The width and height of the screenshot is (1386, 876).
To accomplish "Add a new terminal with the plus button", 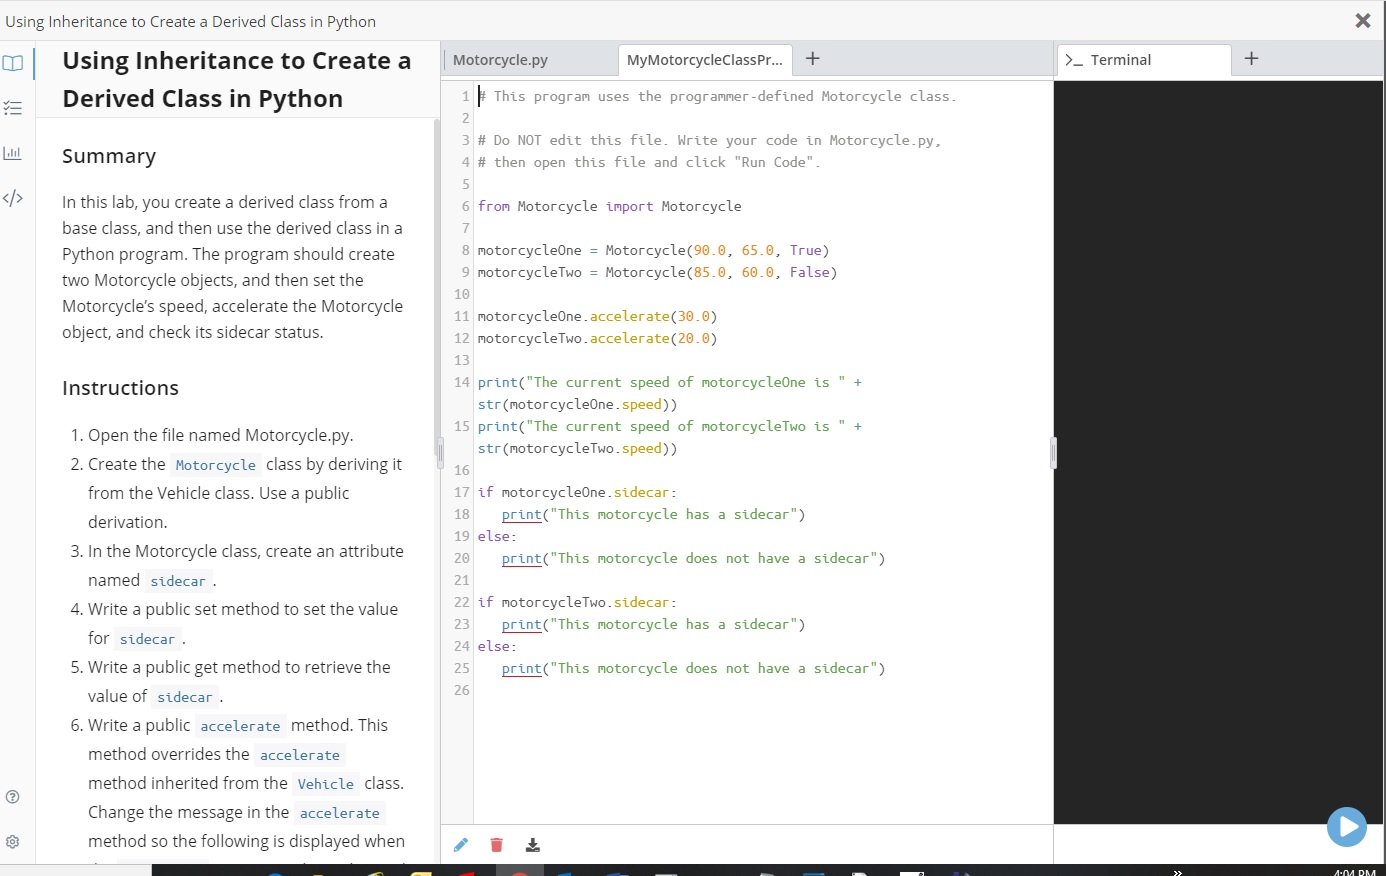I will click(x=1251, y=59).
